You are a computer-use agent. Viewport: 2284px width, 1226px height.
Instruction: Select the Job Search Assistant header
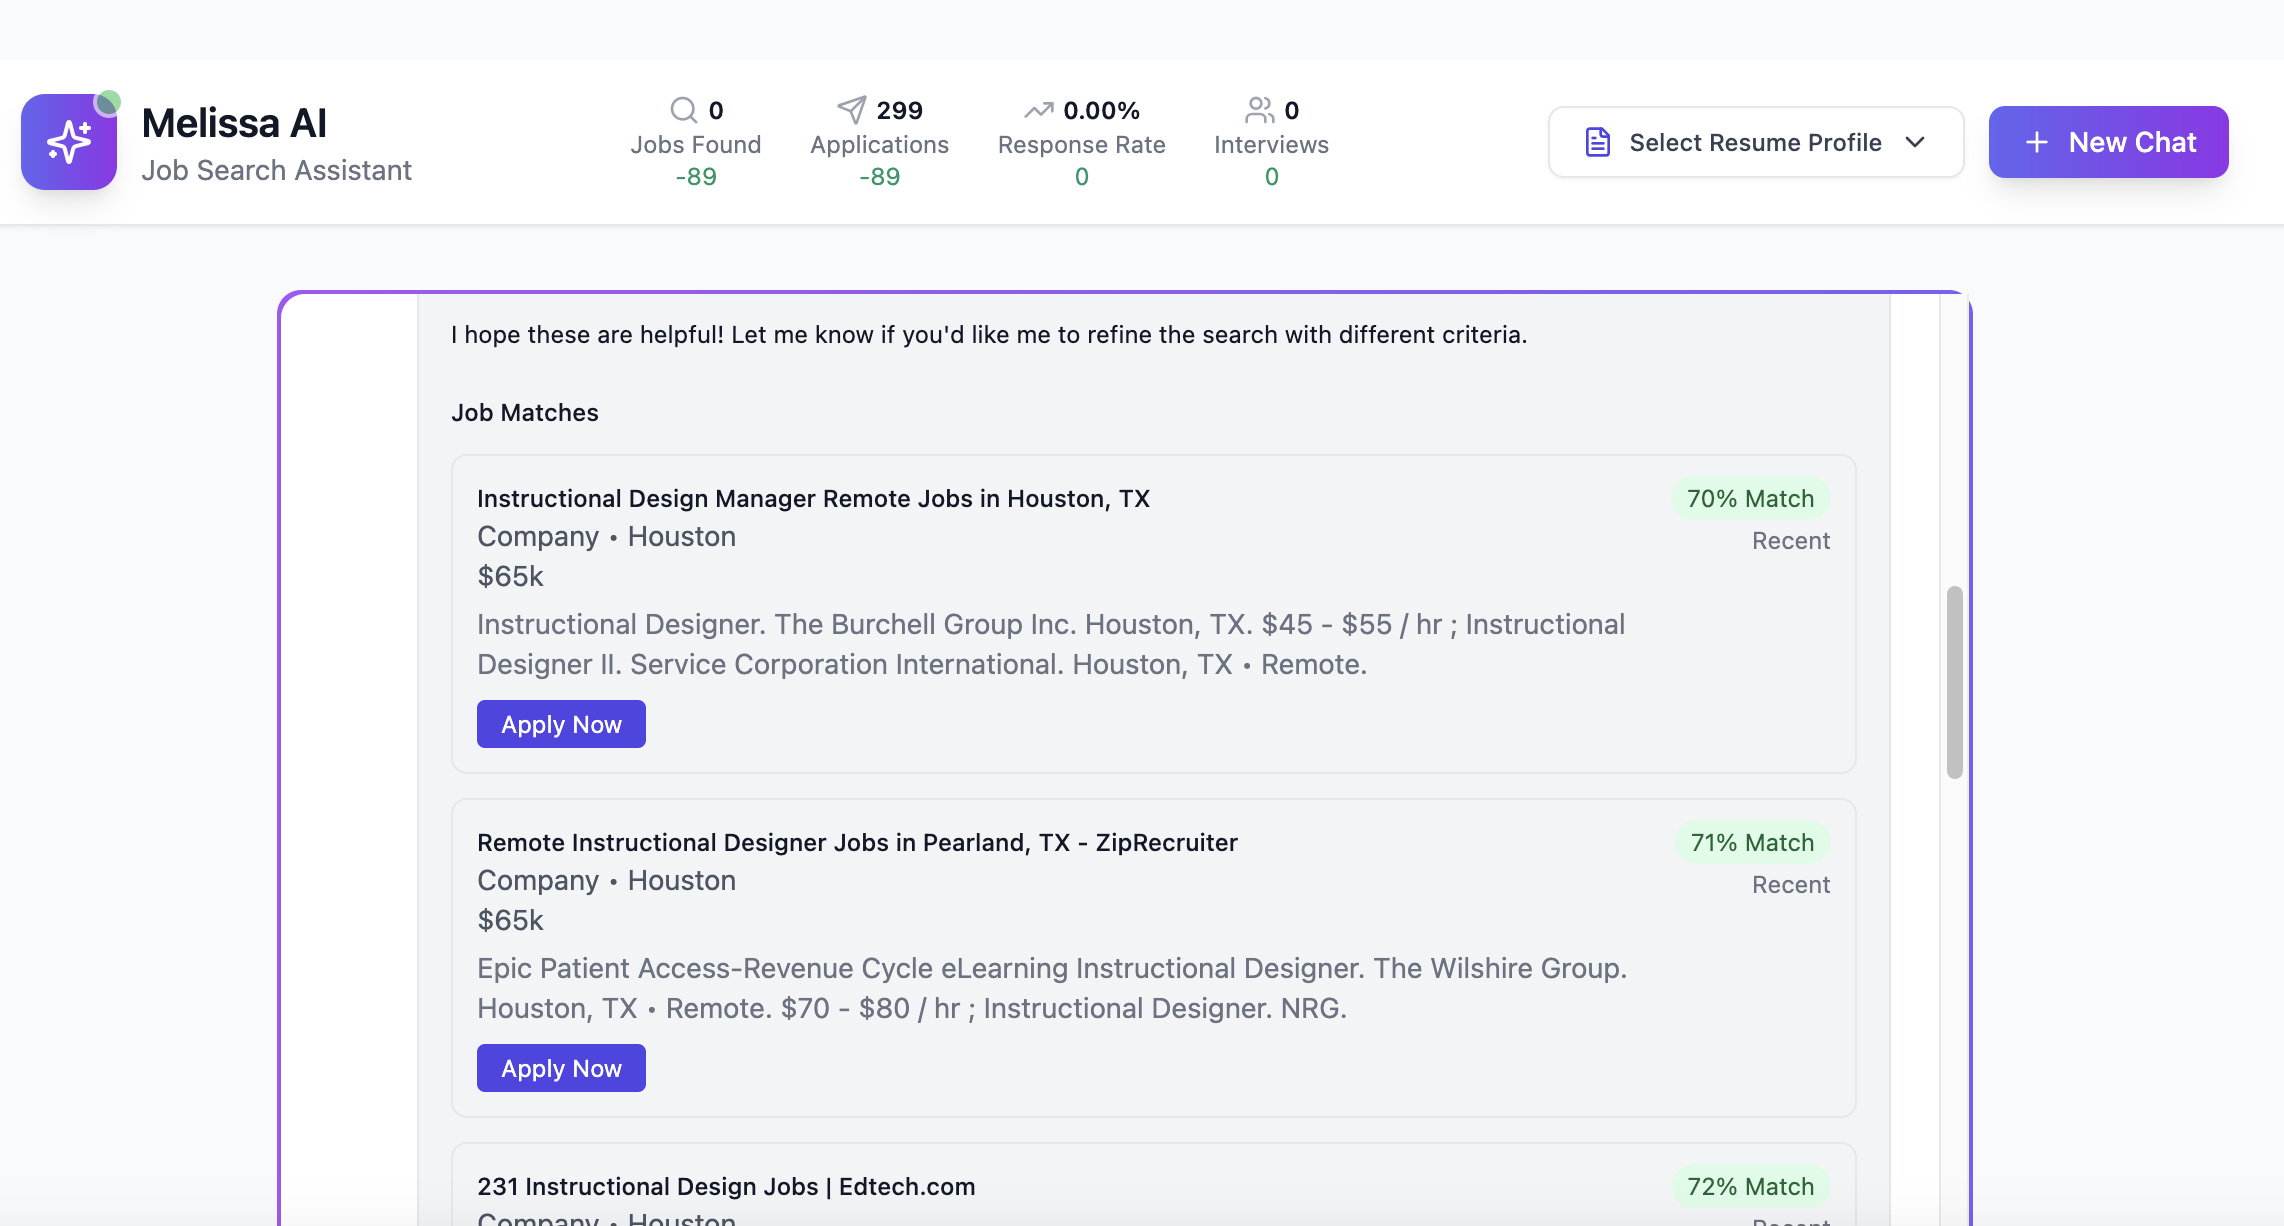[277, 170]
